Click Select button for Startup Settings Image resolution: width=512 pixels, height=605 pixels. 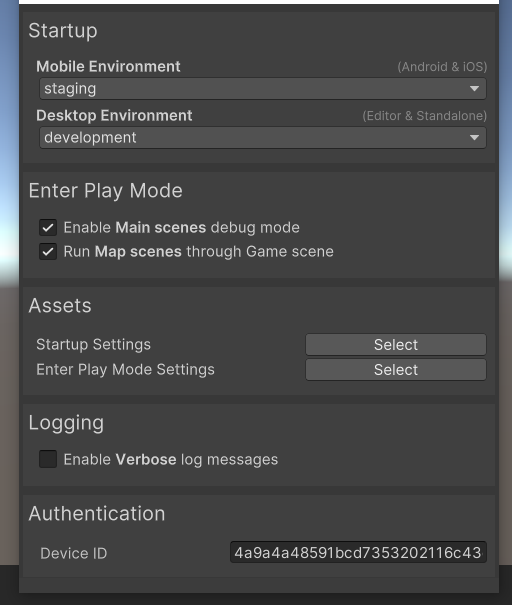pos(396,345)
